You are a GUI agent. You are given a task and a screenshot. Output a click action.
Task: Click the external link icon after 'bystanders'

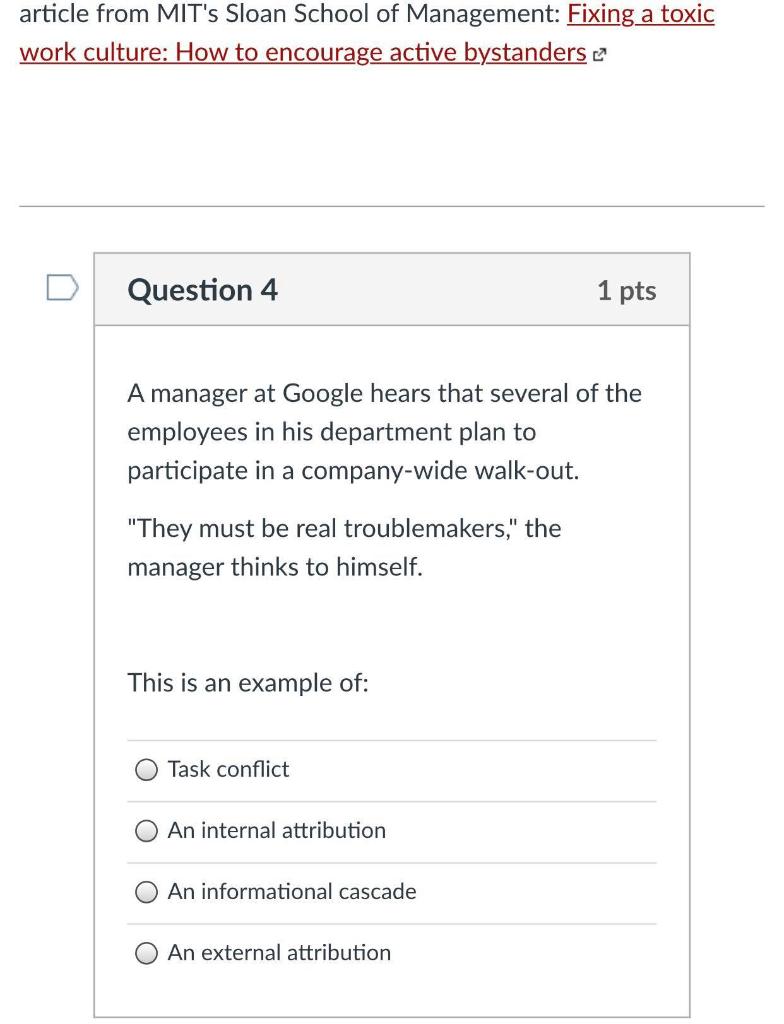[x=600, y=54]
